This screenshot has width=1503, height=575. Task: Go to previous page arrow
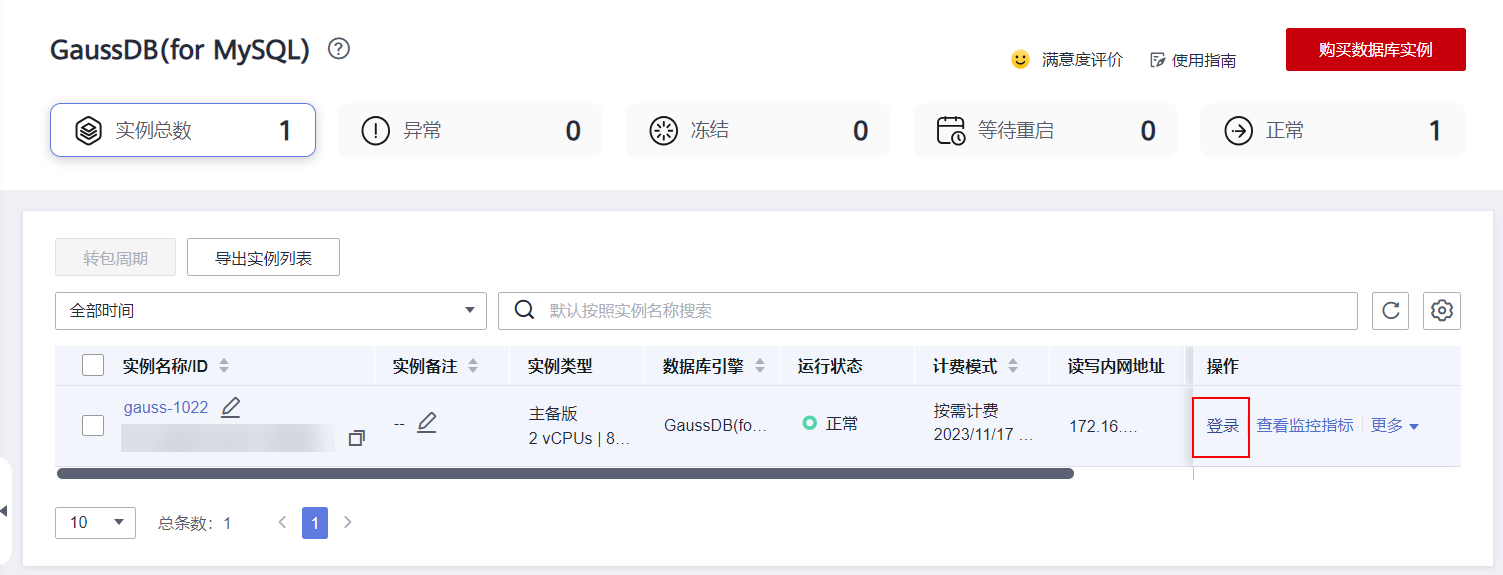282,522
